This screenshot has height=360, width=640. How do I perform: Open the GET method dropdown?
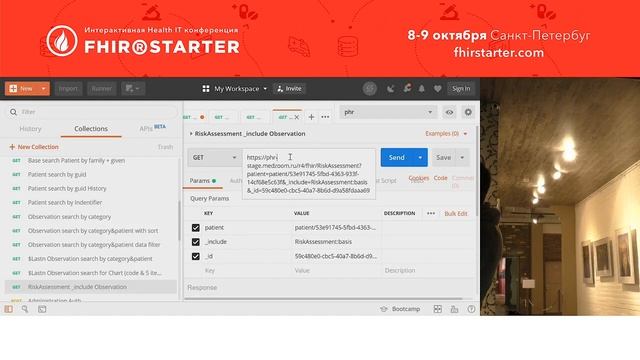click(x=215, y=158)
